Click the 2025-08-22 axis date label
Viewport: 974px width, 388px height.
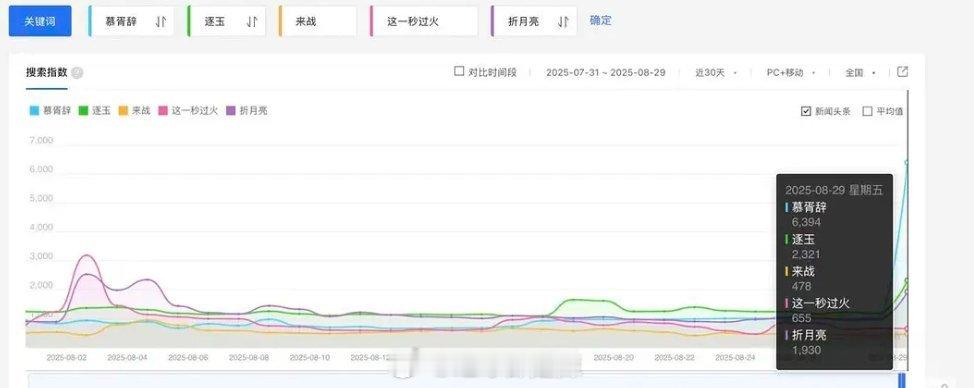click(x=675, y=358)
